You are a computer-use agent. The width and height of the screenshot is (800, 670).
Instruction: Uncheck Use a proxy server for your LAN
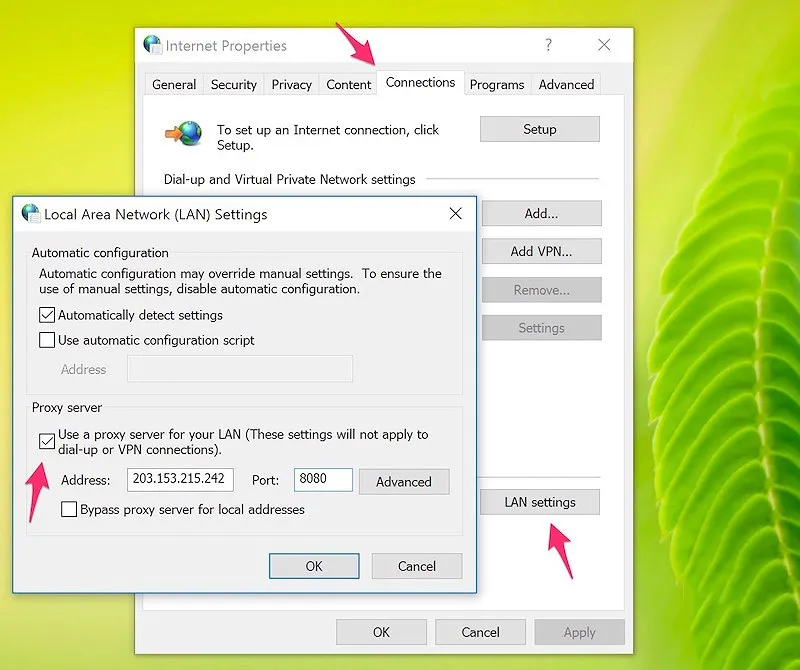[x=47, y=441]
